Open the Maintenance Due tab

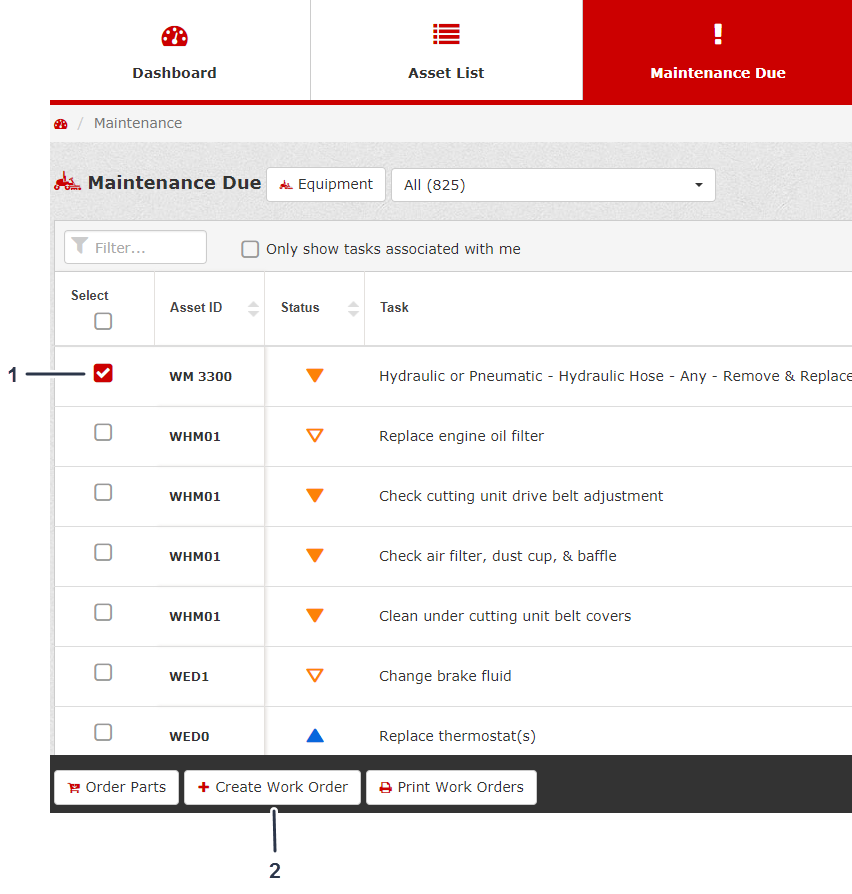[717, 52]
